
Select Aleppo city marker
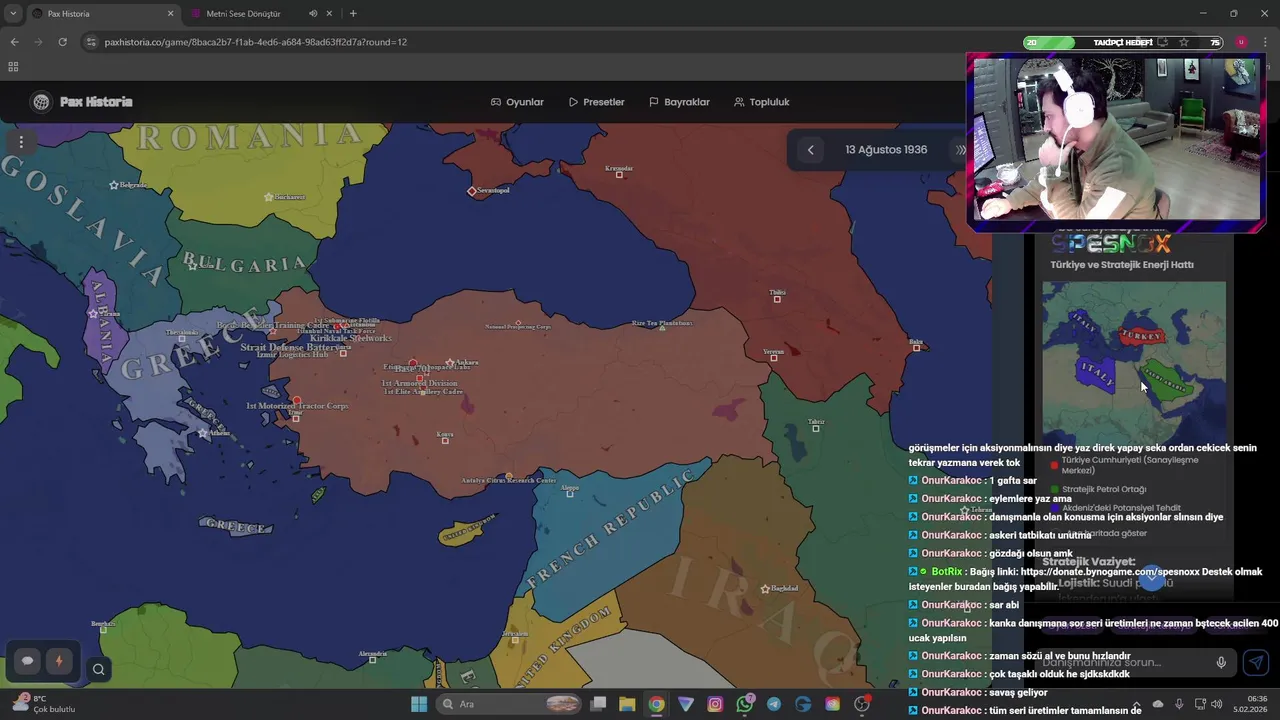[x=570, y=495]
